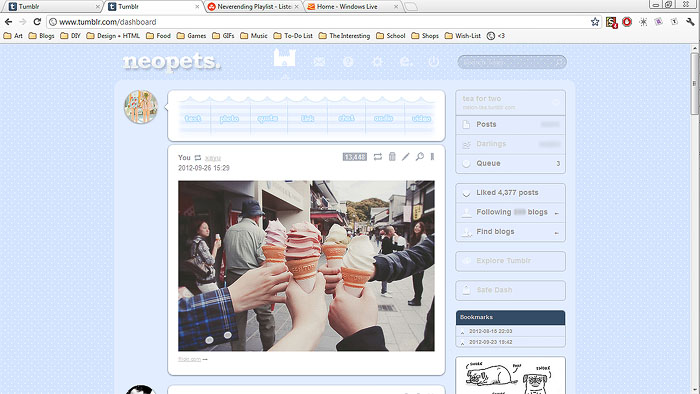The width and height of the screenshot is (700, 394).
Task: Click the post notes count 13,448
Action: coord(354,157)
